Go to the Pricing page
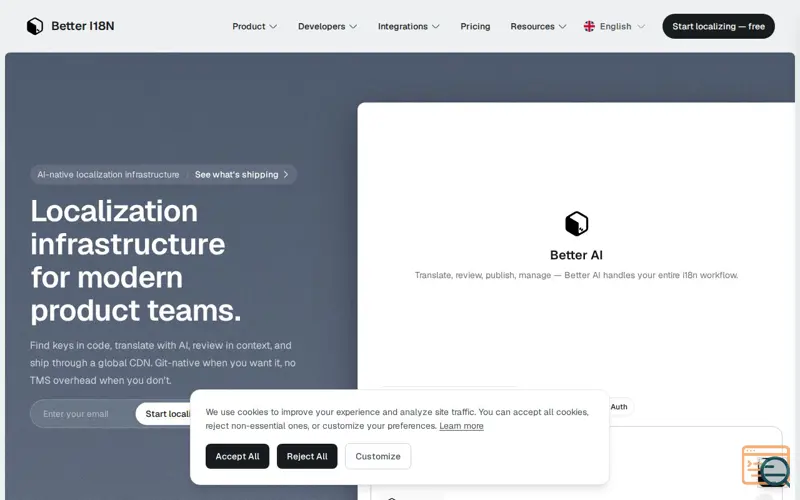Viewport: 800px width, 500px height. tap(475, 27)
